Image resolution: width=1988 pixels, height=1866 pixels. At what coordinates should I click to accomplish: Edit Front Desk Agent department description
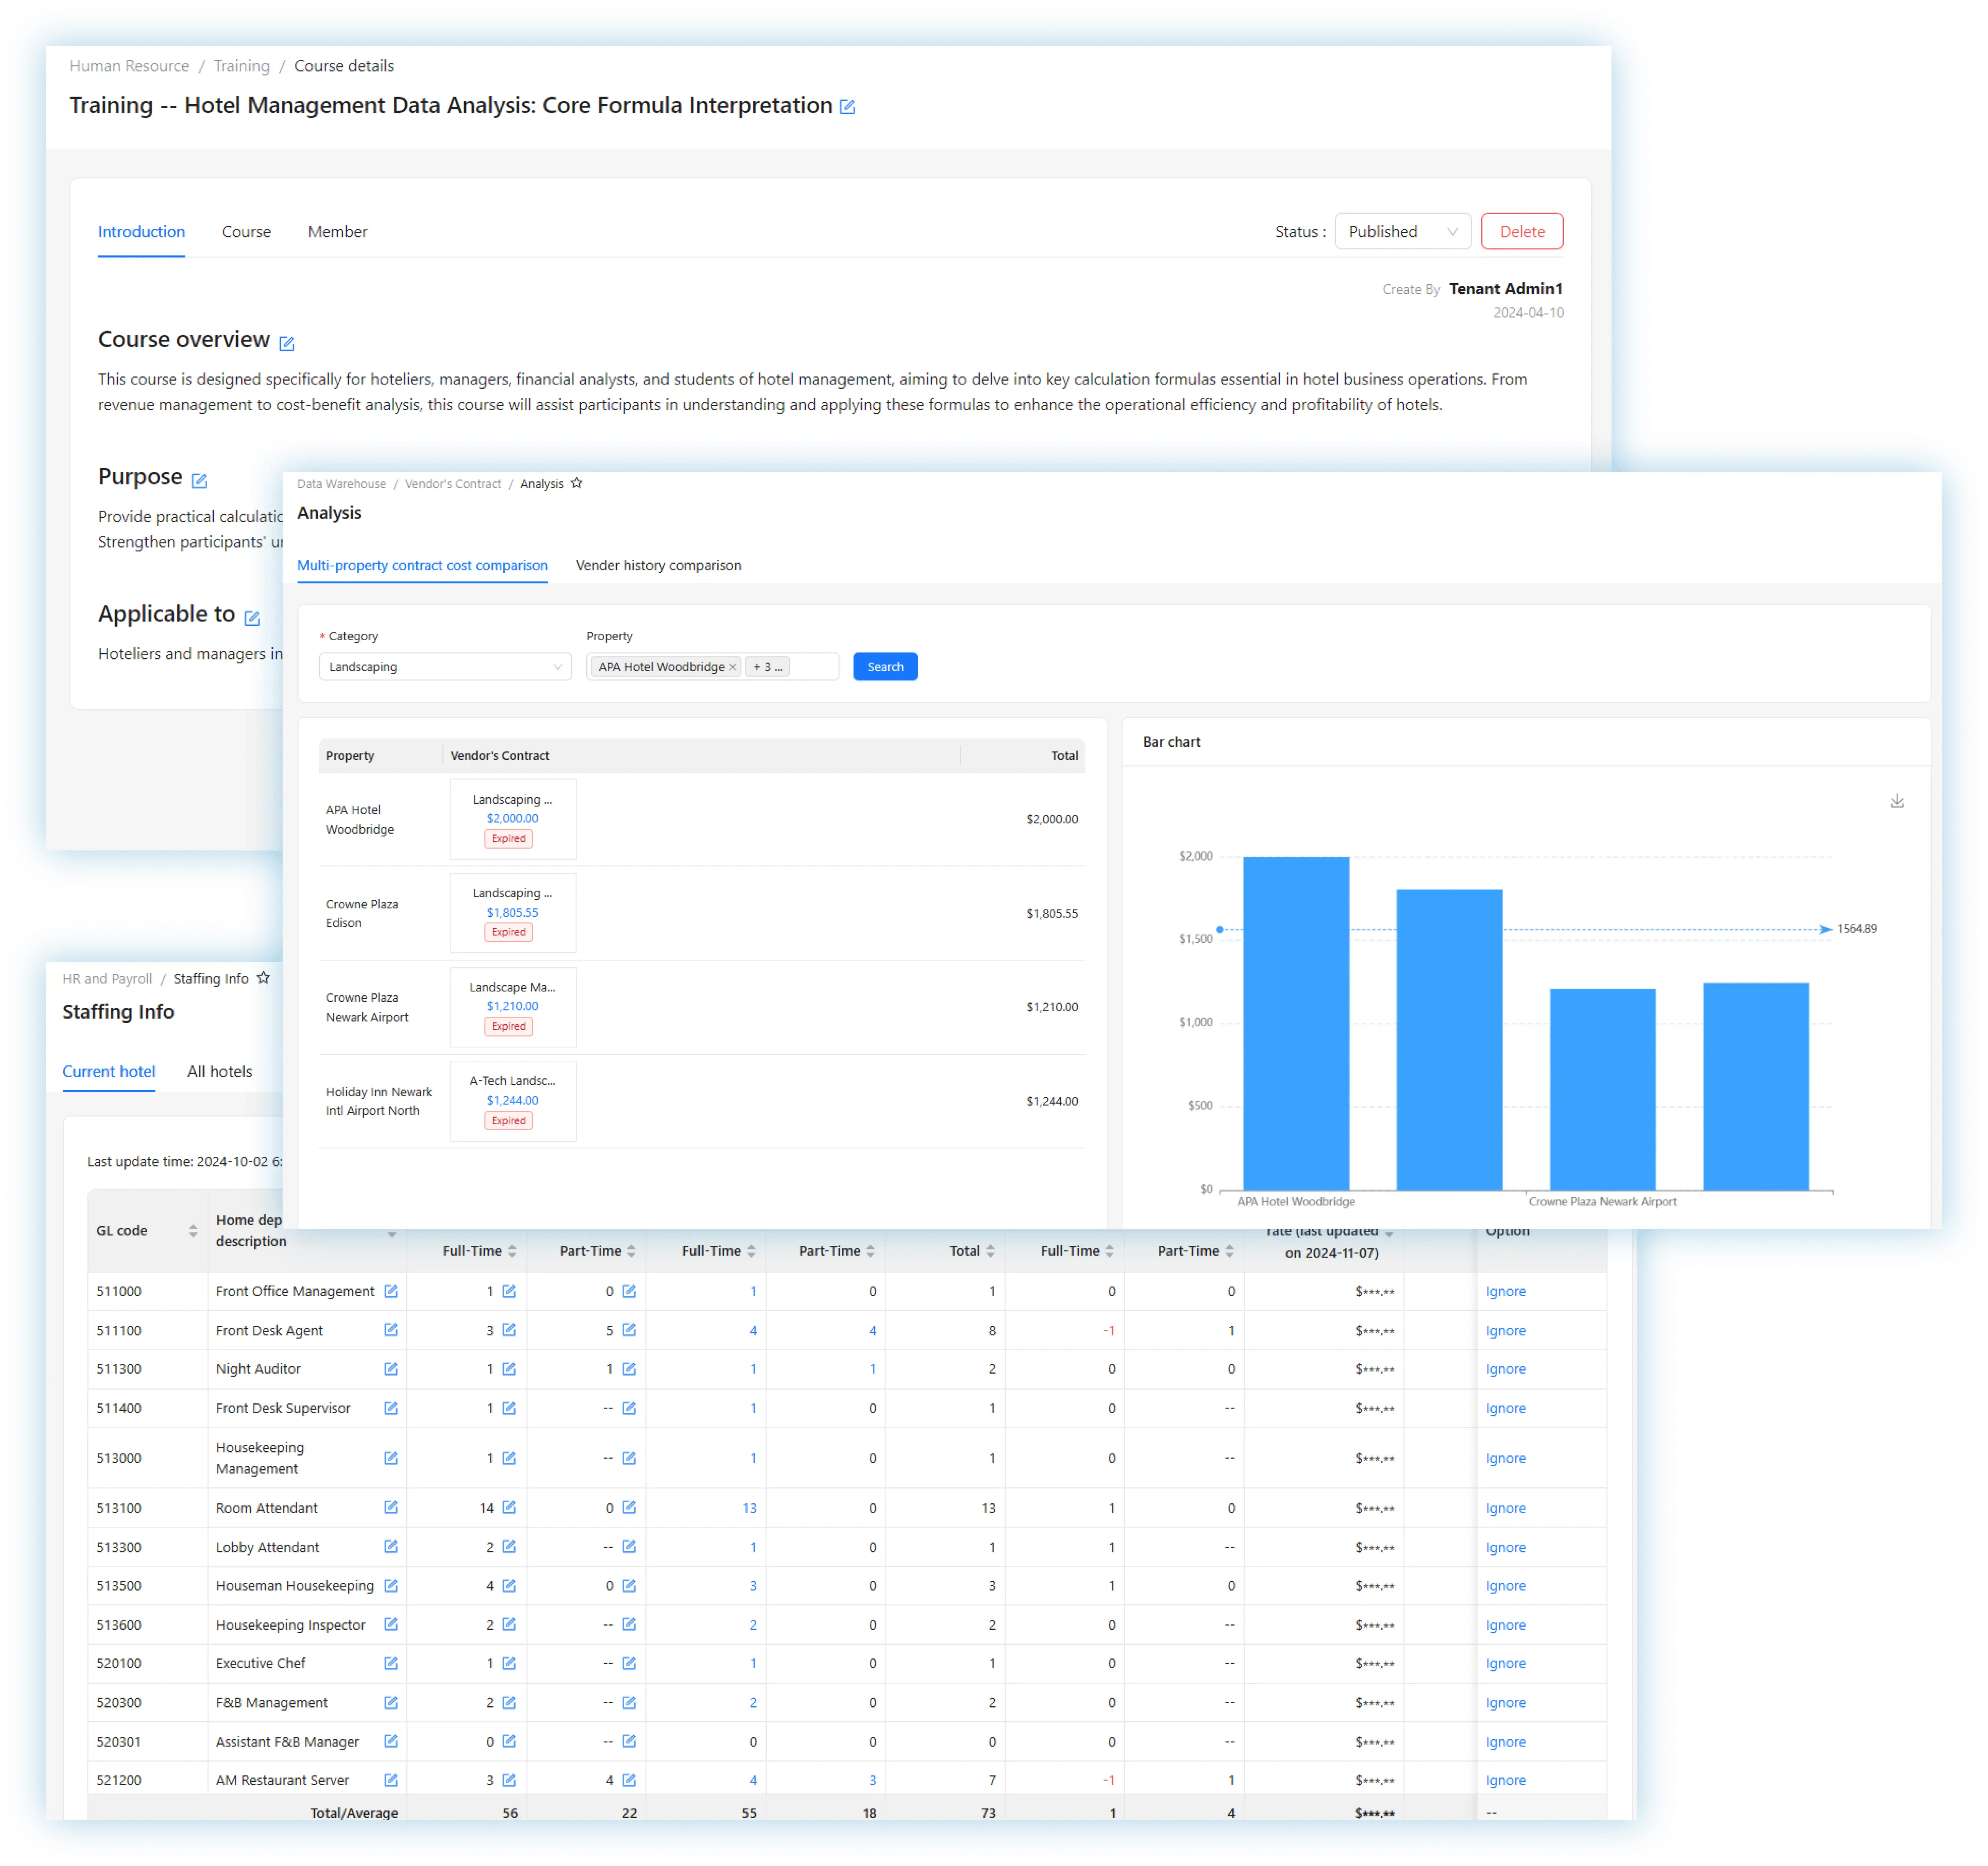(x=391, y=1330)
